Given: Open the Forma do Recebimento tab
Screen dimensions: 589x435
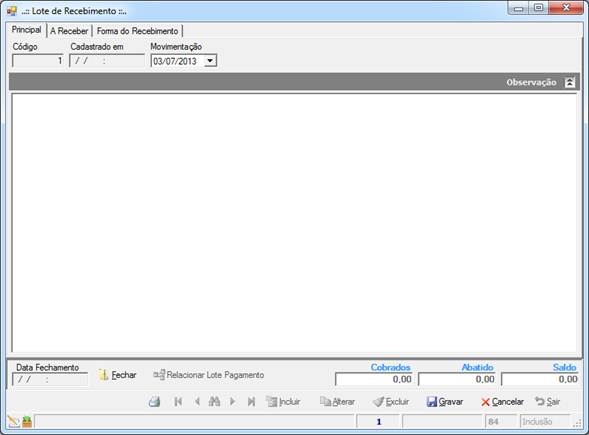Looking at the screenshot, I should pos(137,31).
